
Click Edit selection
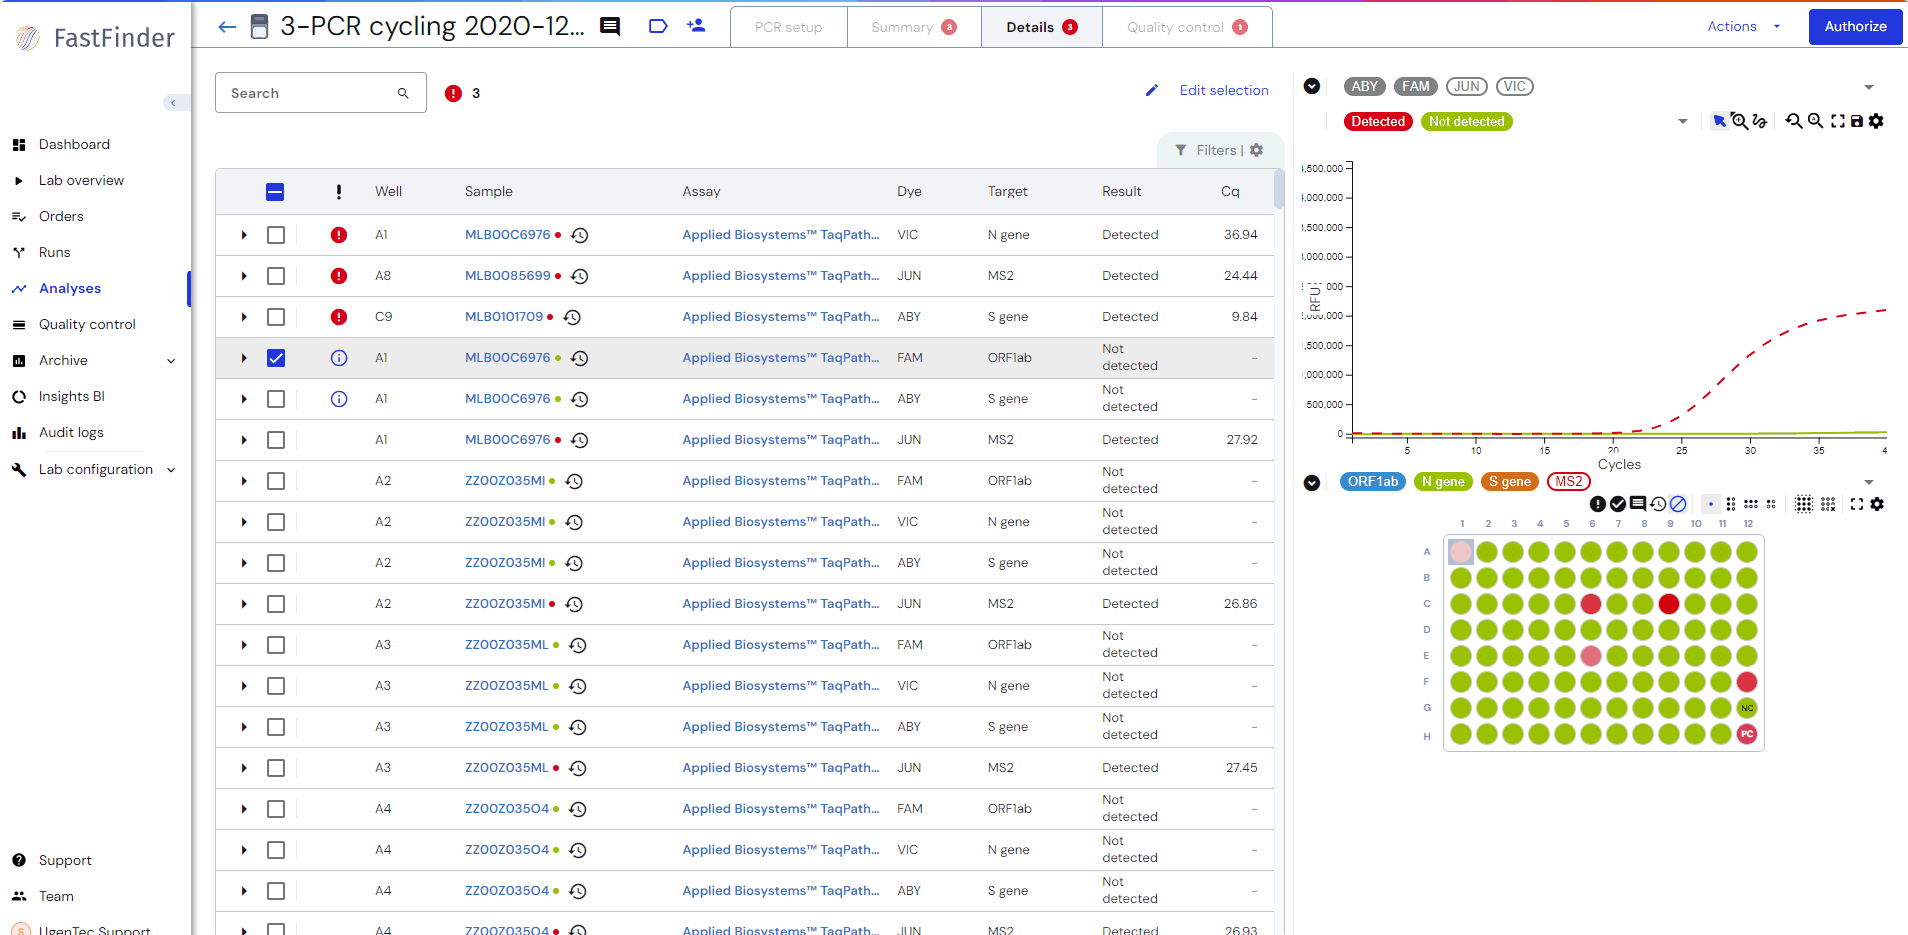tap(1224, 90)
